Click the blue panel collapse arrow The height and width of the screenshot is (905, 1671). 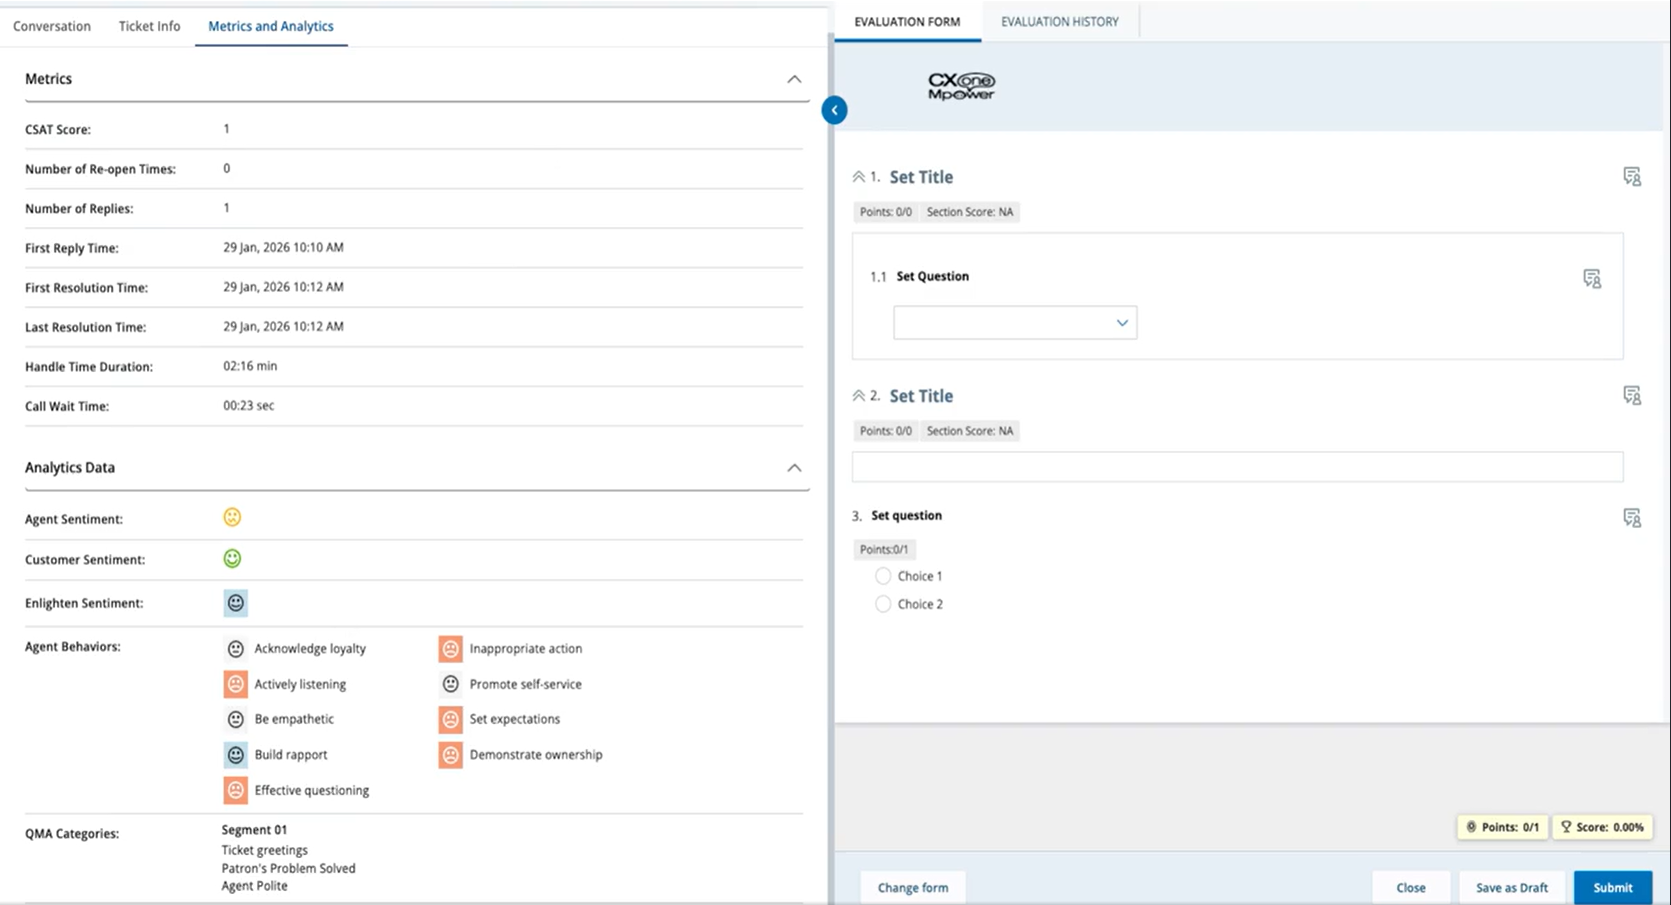834,110
